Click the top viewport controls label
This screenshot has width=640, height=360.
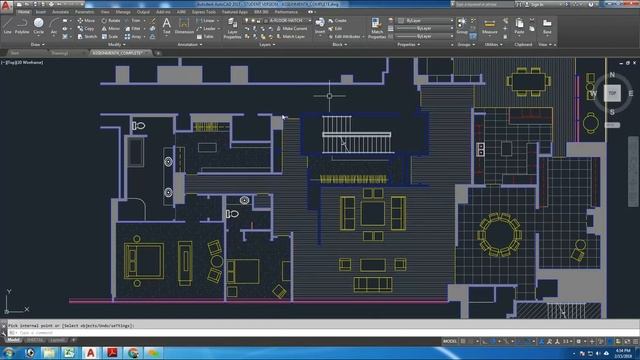tap(22, 62)
